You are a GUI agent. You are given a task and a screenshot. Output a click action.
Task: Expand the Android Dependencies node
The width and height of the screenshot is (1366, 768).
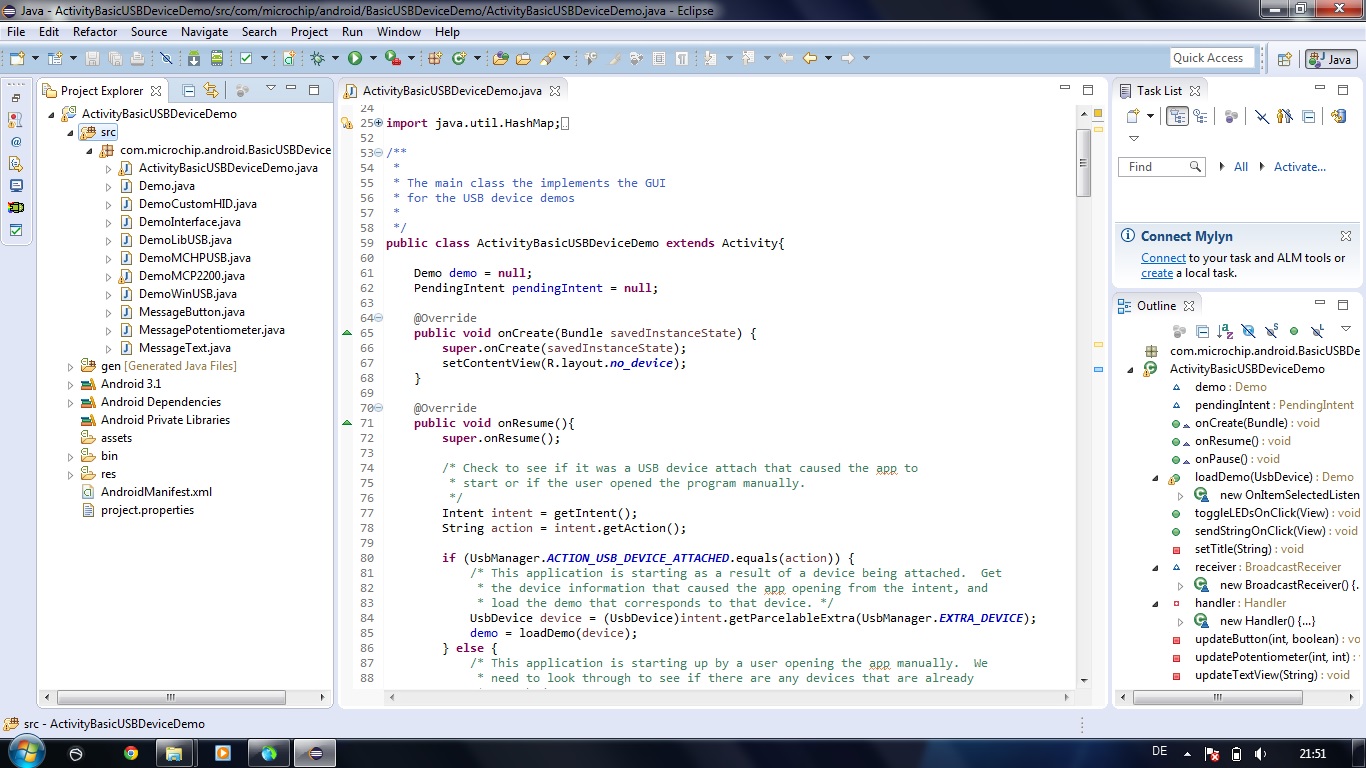(x=70, y=403)
